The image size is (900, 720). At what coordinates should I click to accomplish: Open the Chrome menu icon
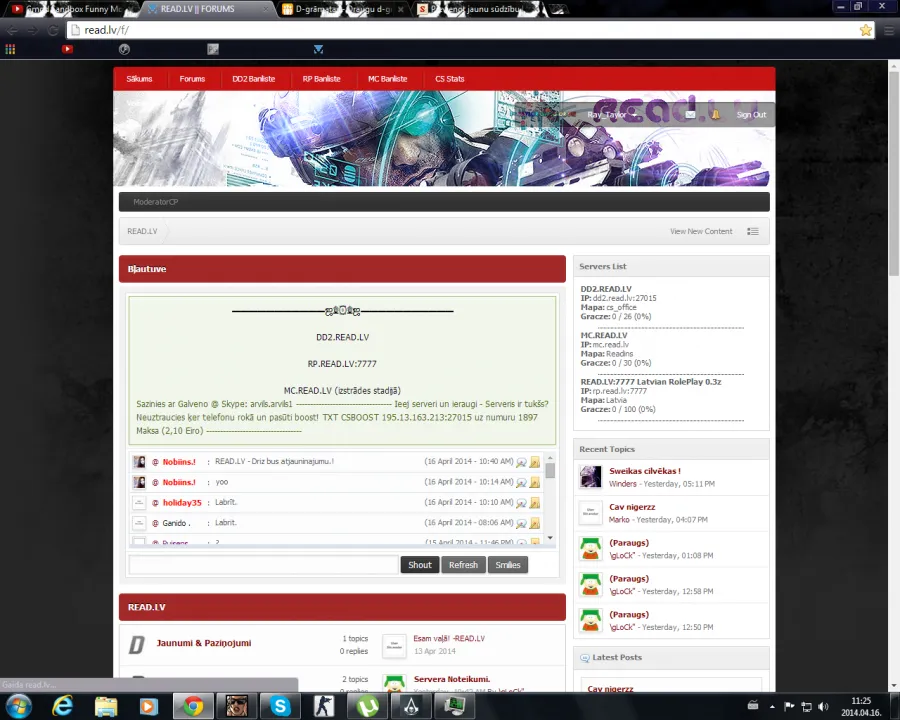(889, 30)
